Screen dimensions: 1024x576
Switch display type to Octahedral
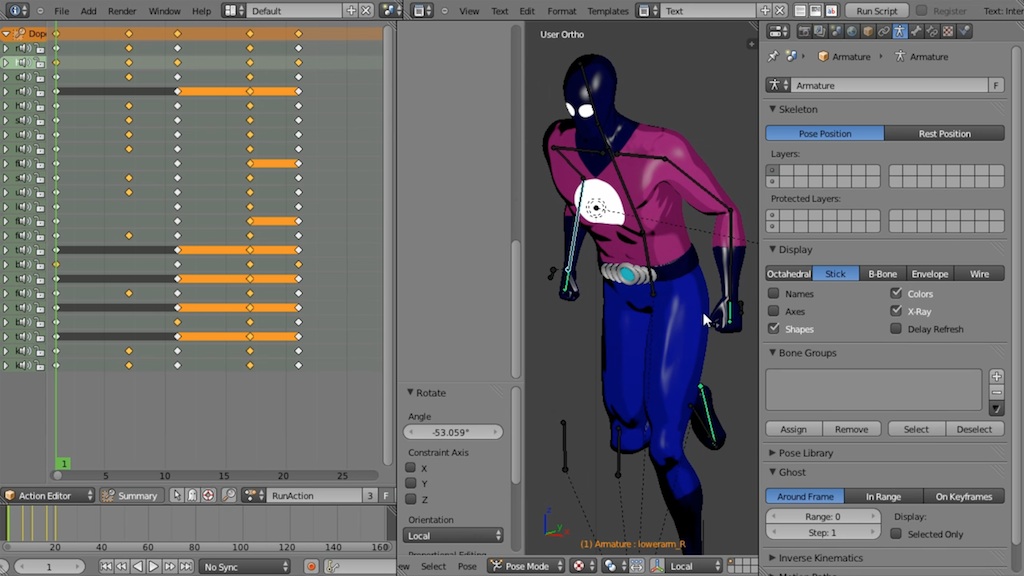[x=789, y=274]
